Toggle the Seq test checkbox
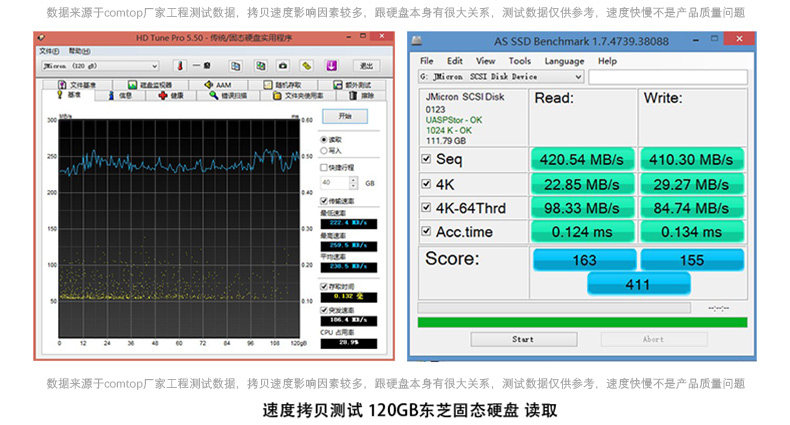 (x=426, y=159)
